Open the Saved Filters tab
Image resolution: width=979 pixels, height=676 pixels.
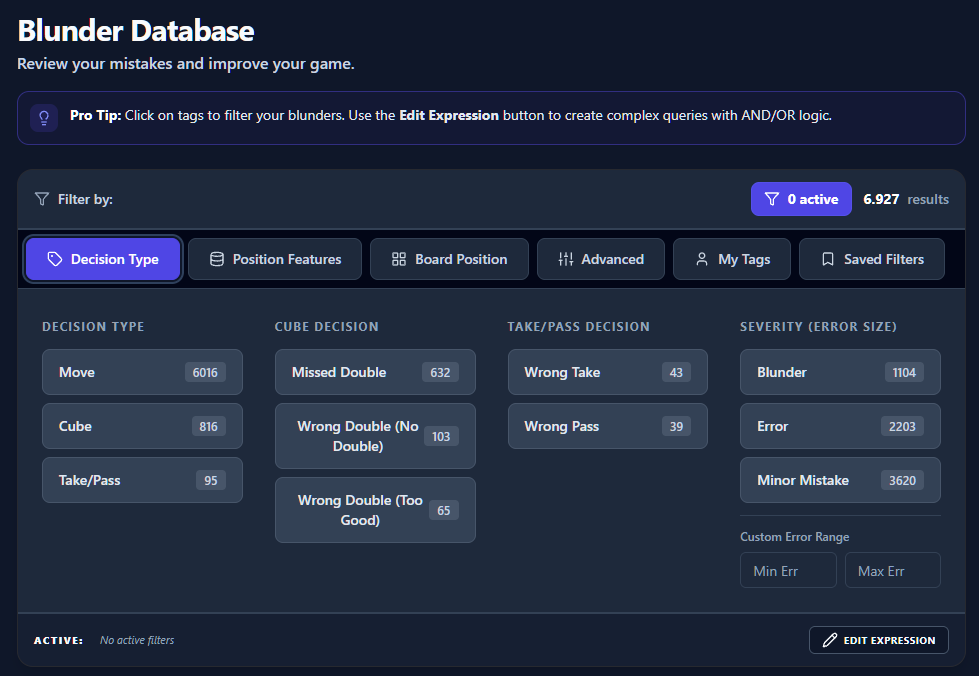(872, 259)
